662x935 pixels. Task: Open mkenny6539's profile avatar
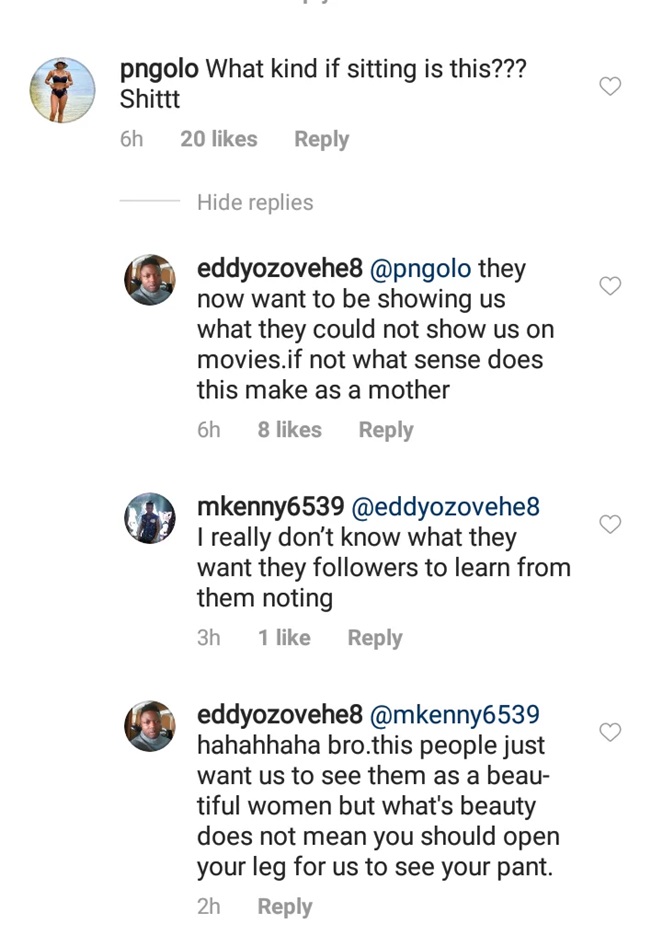pyautogui.click(x=150, y=518)
